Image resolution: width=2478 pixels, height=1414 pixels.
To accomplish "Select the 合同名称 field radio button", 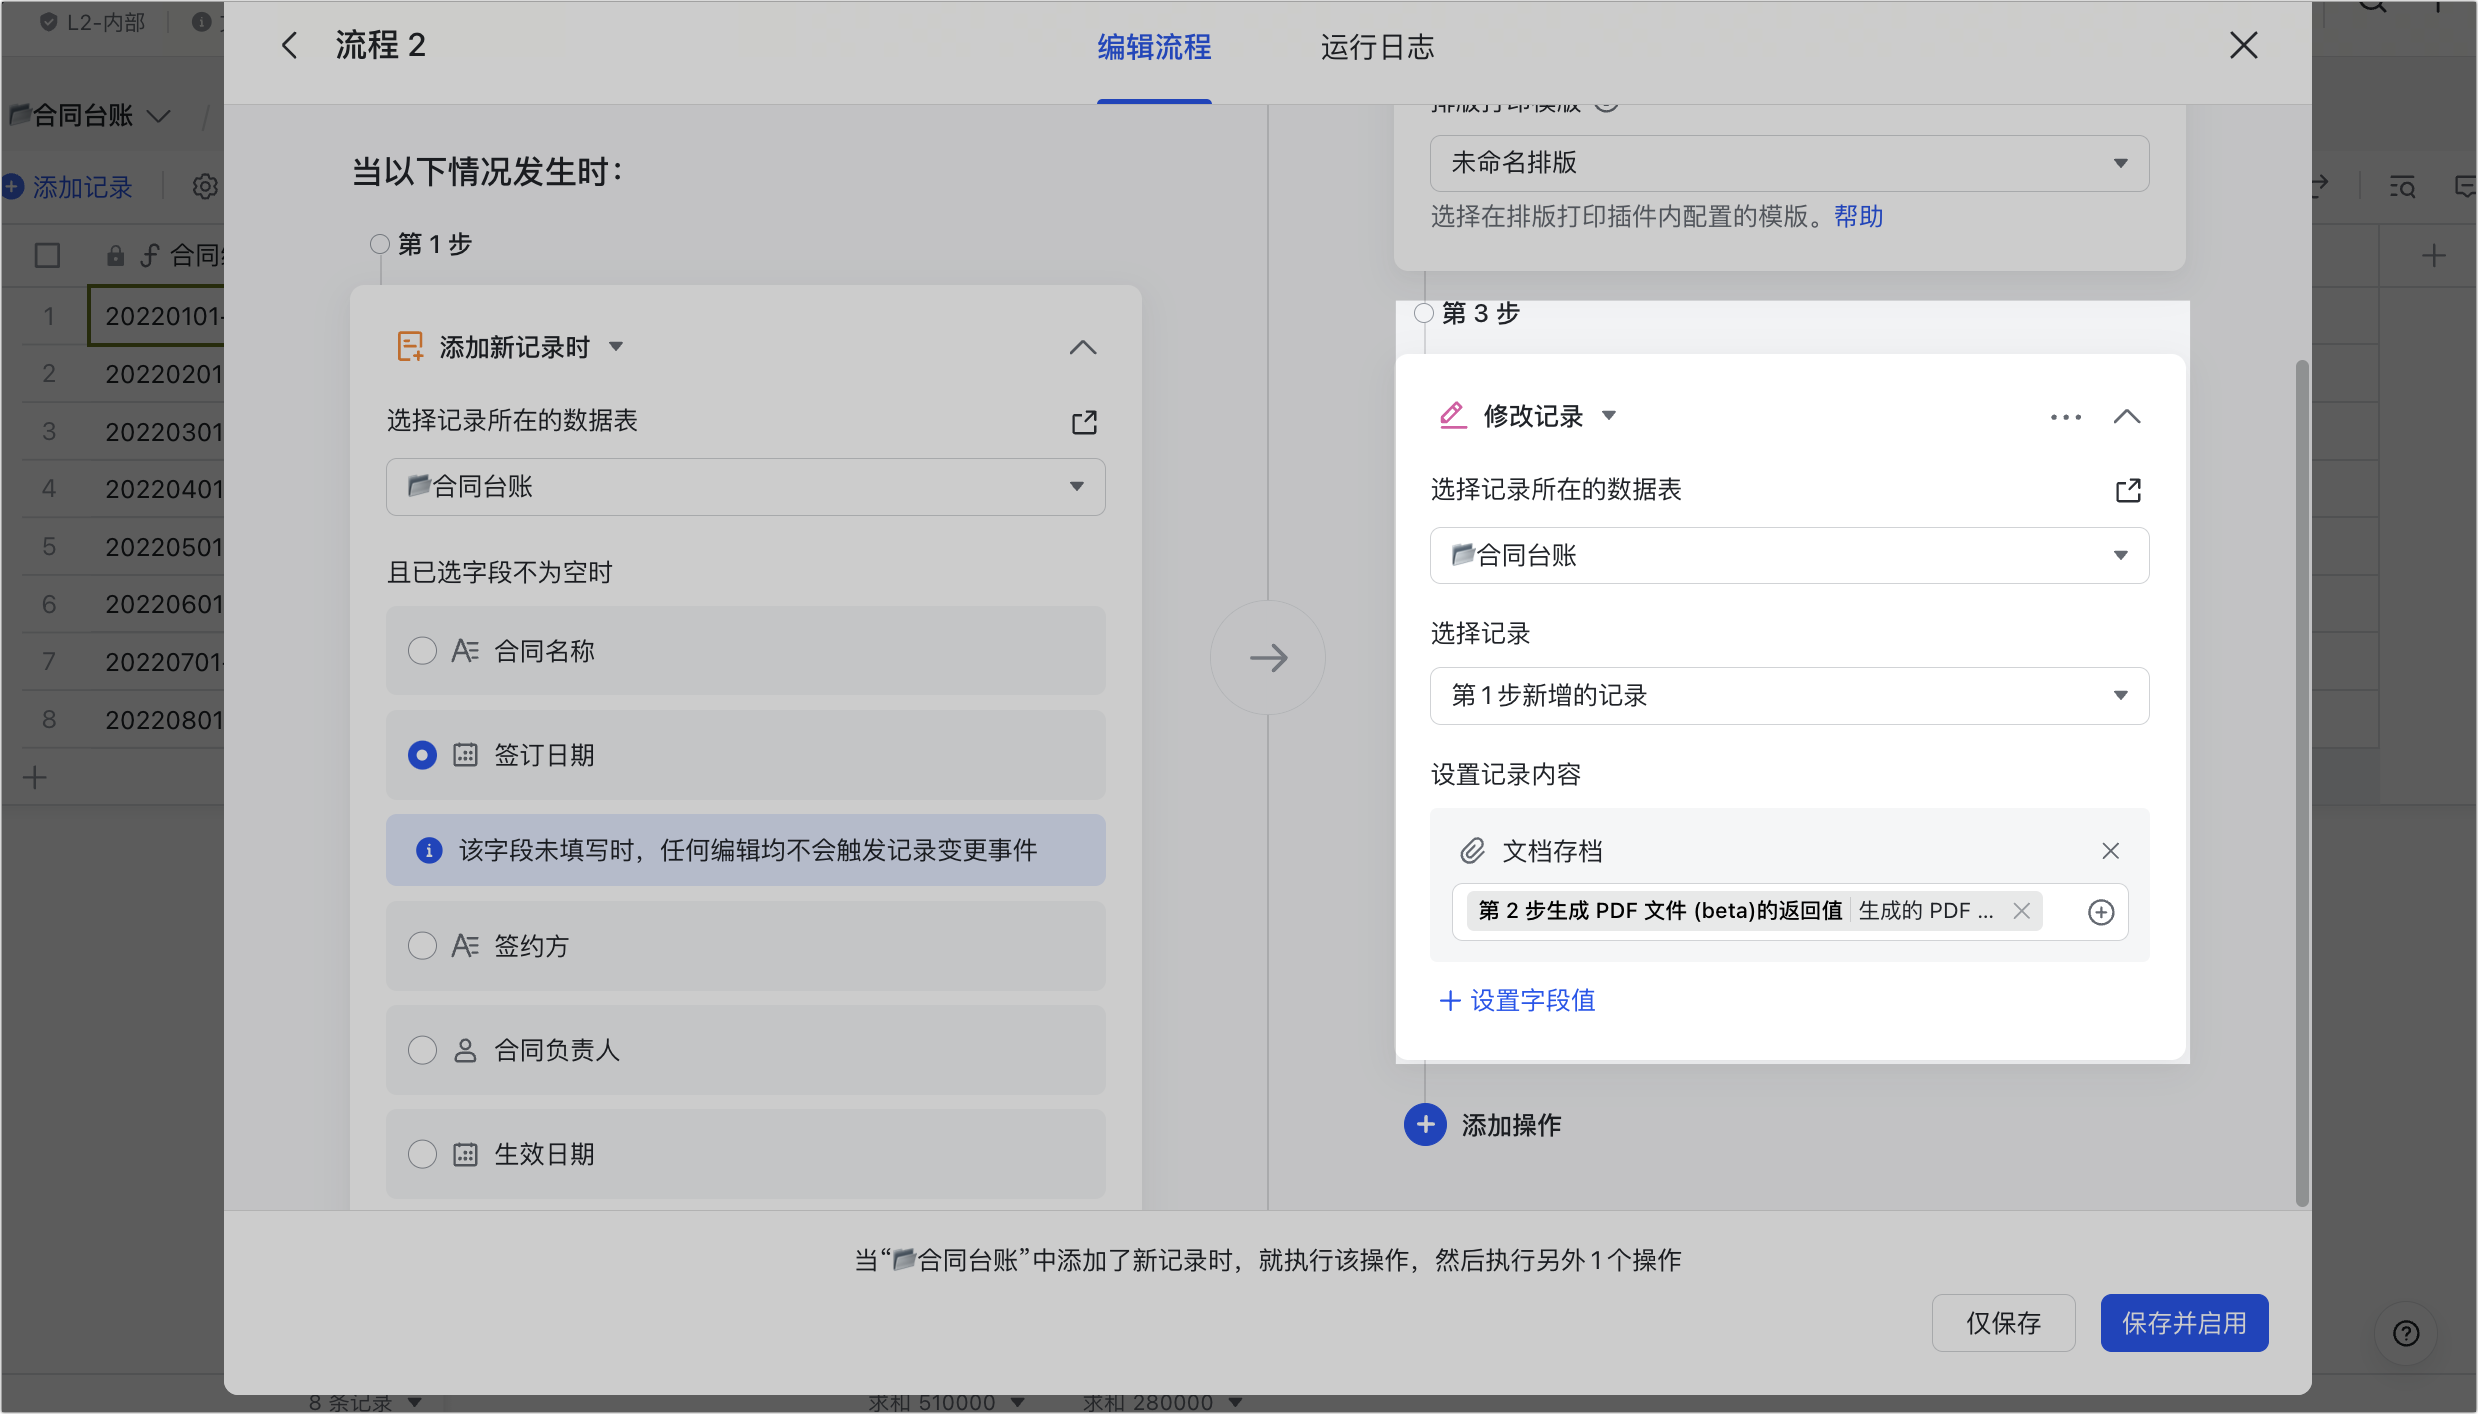I will tap(422, 651).
